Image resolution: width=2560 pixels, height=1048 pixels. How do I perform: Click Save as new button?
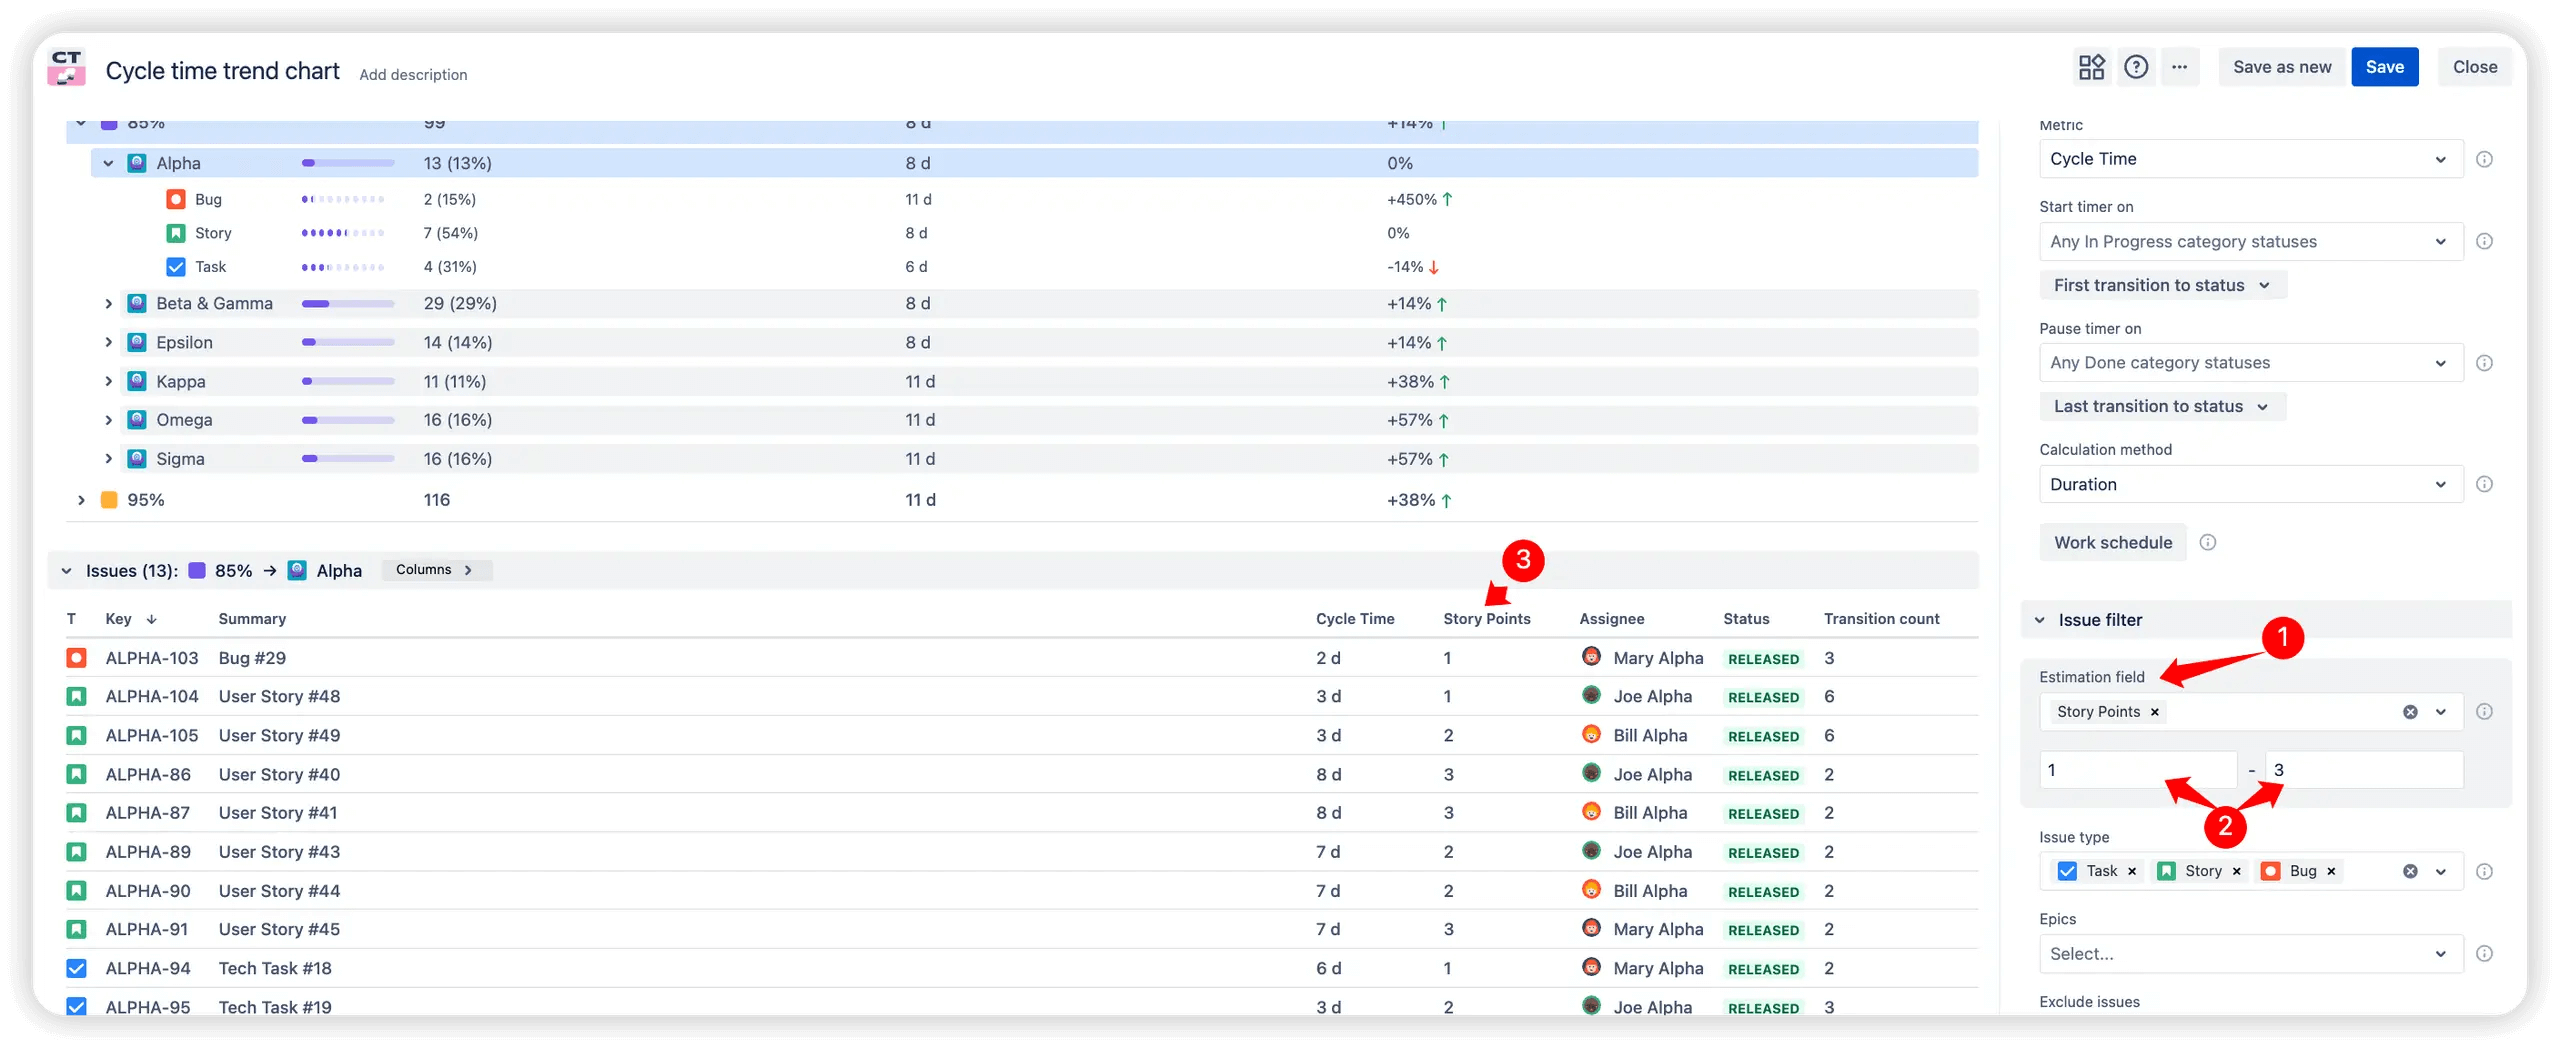tap(2281, 67)
